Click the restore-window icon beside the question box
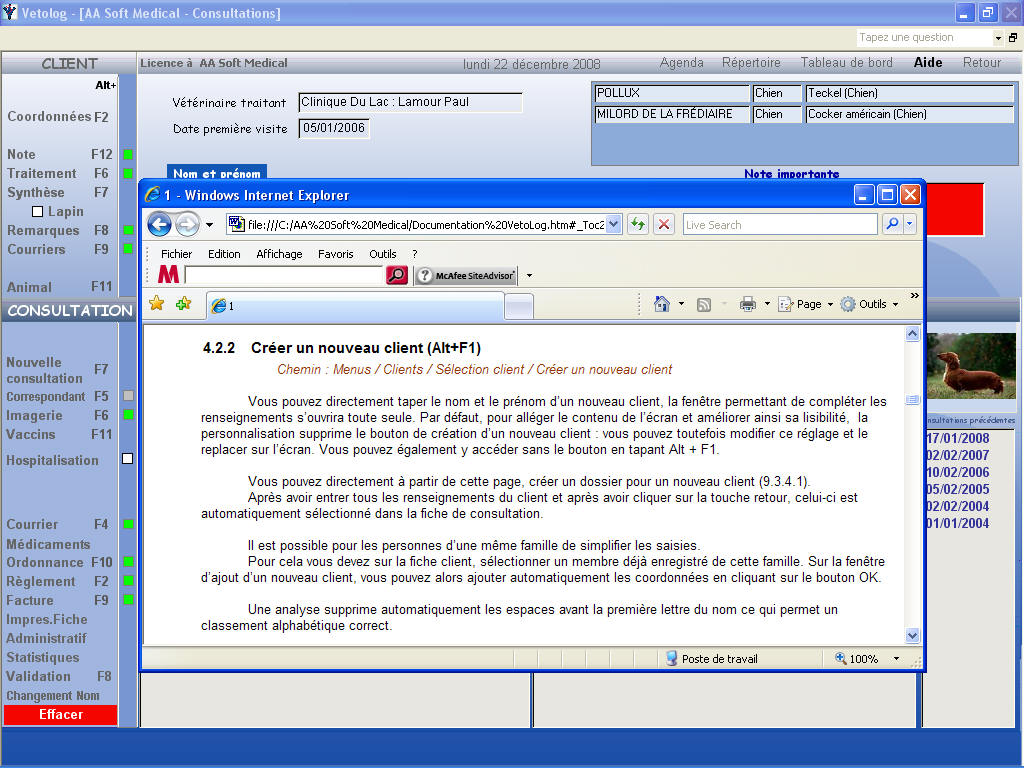This screenshot has width=1024, height=768. [x=1013, y=38]
